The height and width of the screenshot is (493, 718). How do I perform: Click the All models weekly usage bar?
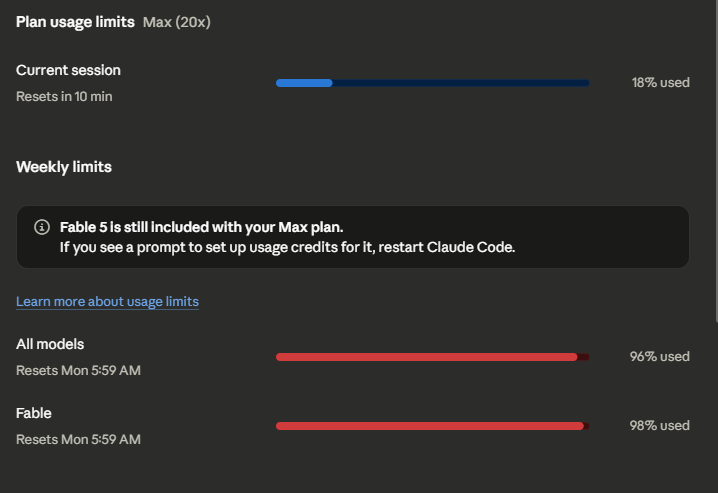click(x=432, y=357)
